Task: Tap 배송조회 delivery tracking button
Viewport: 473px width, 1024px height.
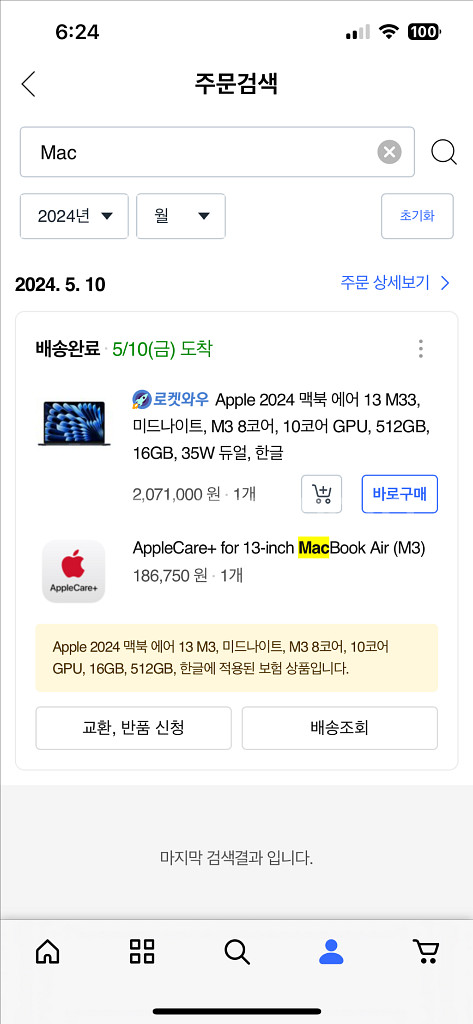Action: pos(340,728)
